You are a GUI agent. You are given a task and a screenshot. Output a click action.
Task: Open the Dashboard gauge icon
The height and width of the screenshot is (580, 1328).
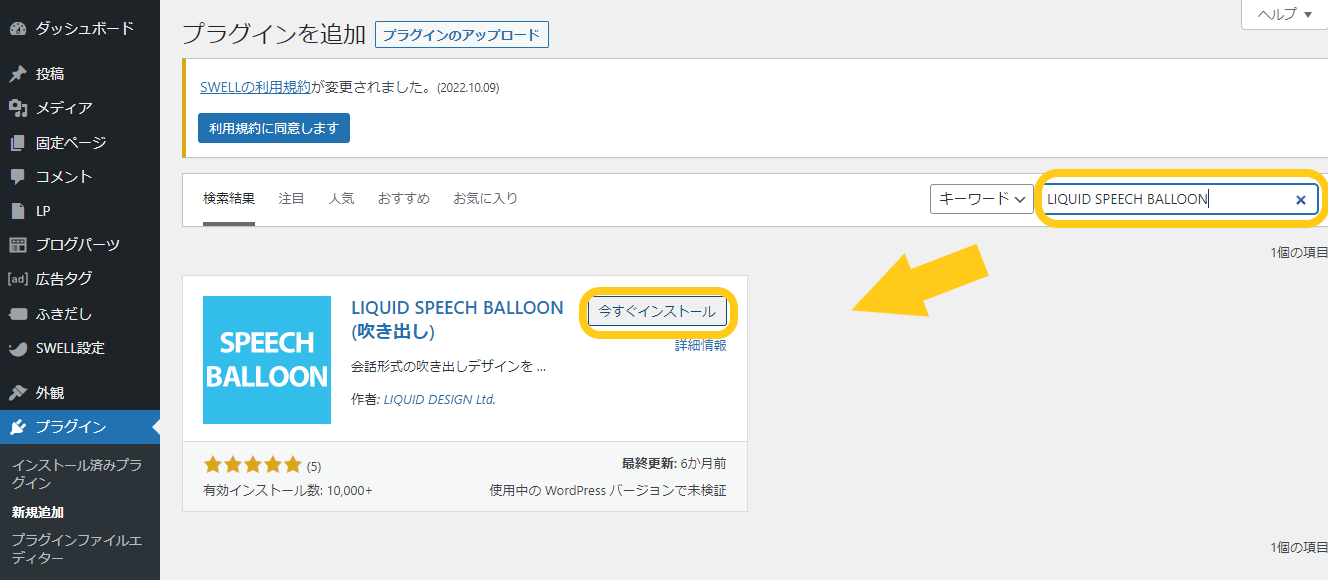[x=17, y=29]
